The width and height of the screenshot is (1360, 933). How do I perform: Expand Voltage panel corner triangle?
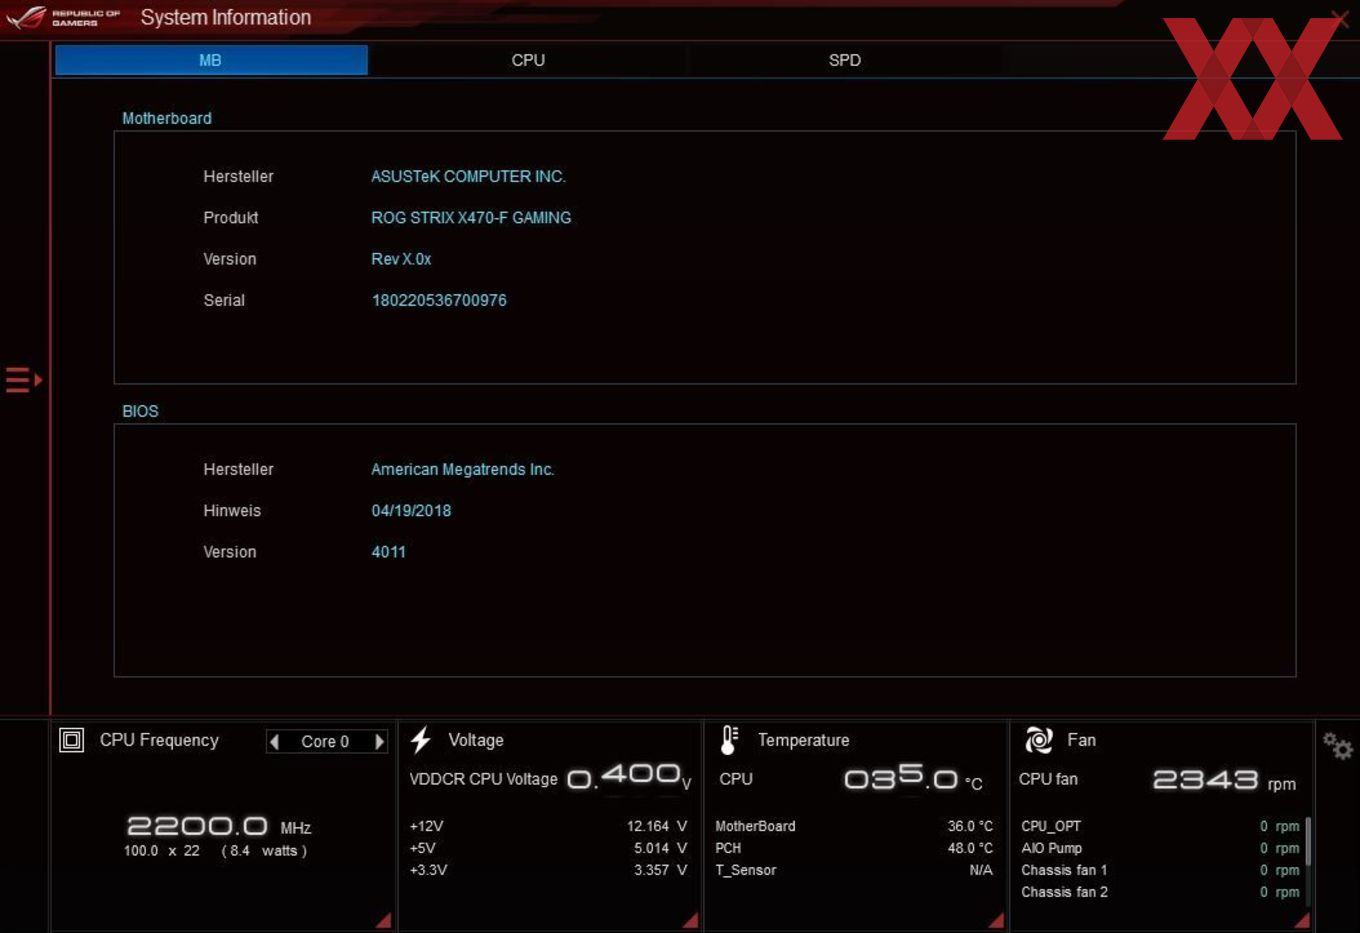(x=690, y=920)
